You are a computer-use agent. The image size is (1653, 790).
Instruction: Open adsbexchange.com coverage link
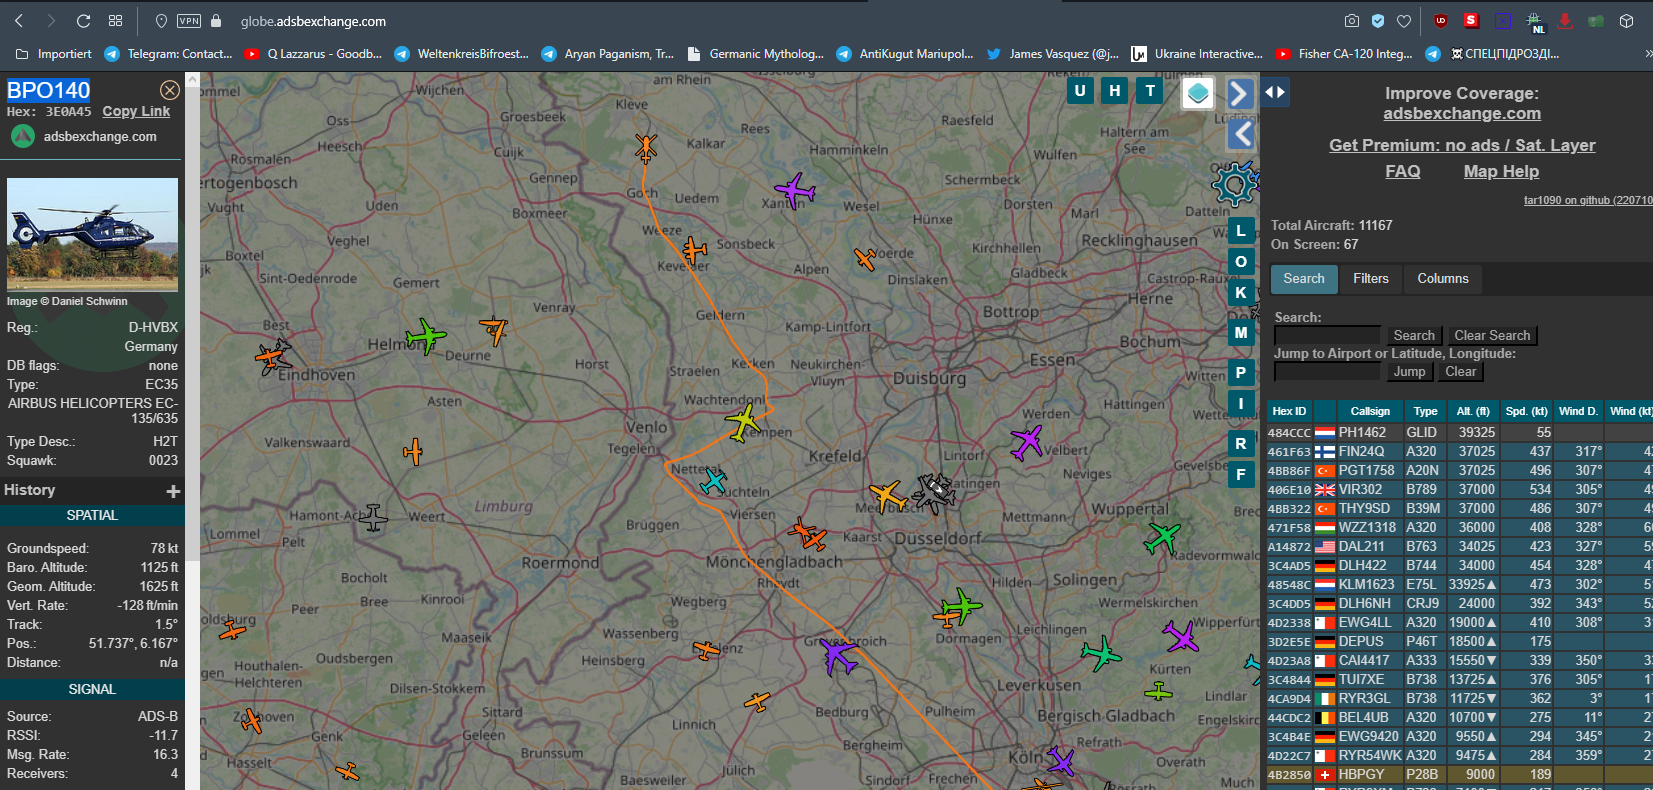pos(1462,114)
